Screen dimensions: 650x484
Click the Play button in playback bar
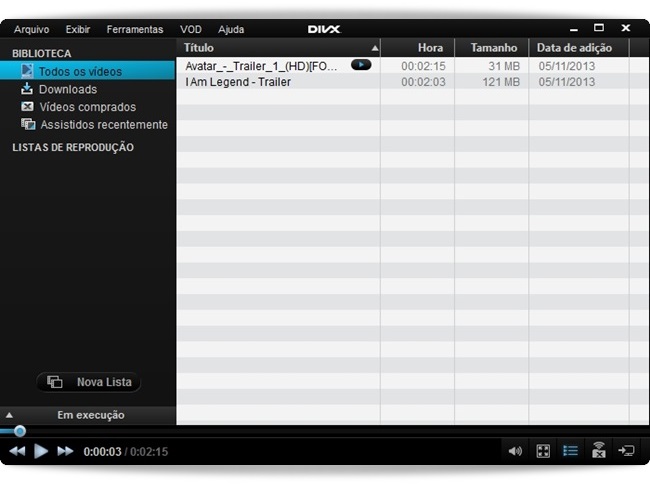(x=41, y=451)
